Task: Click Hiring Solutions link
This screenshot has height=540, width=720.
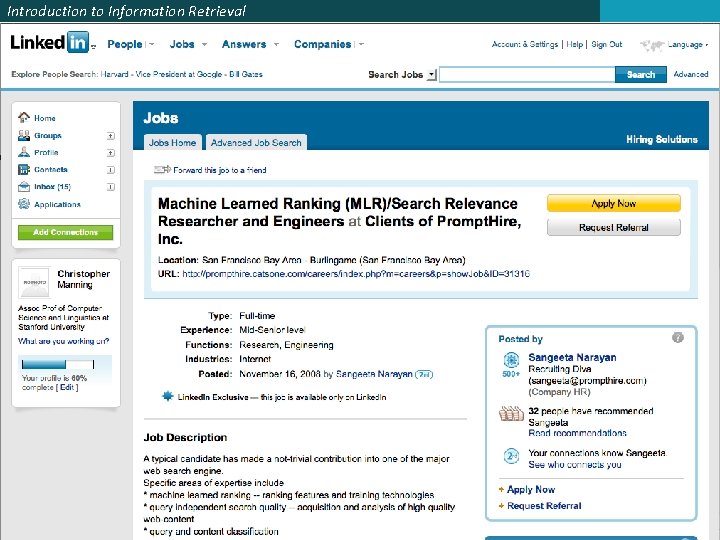Action: pos(662,139)
